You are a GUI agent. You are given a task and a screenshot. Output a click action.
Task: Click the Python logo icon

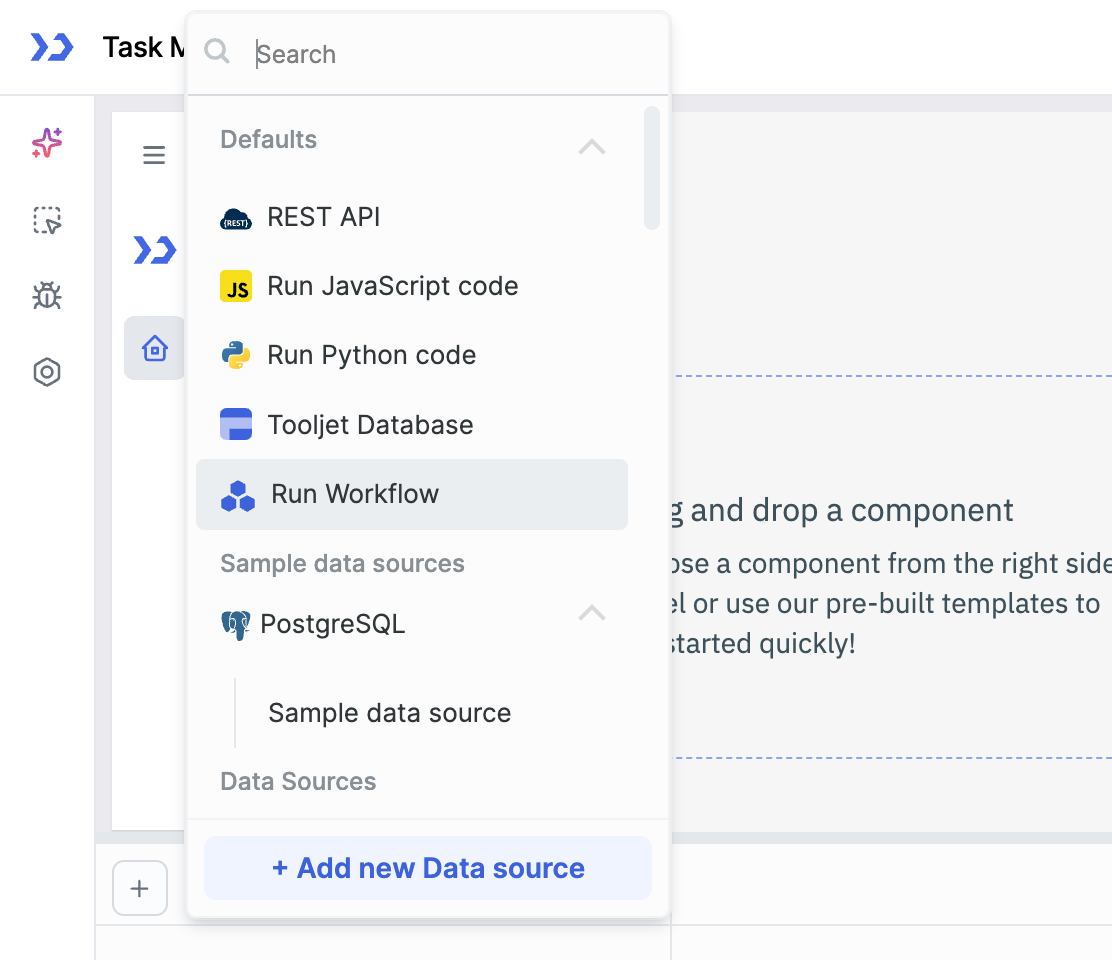236,356
